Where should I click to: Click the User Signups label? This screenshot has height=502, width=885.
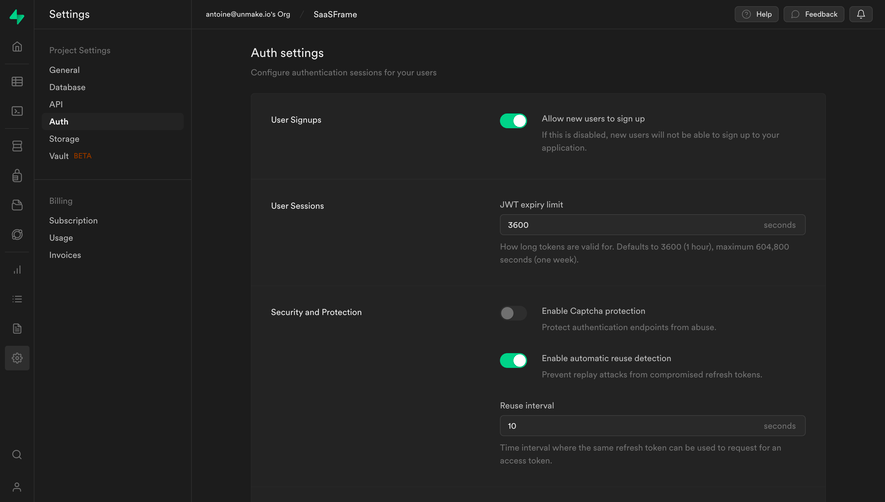click(296, 120)
